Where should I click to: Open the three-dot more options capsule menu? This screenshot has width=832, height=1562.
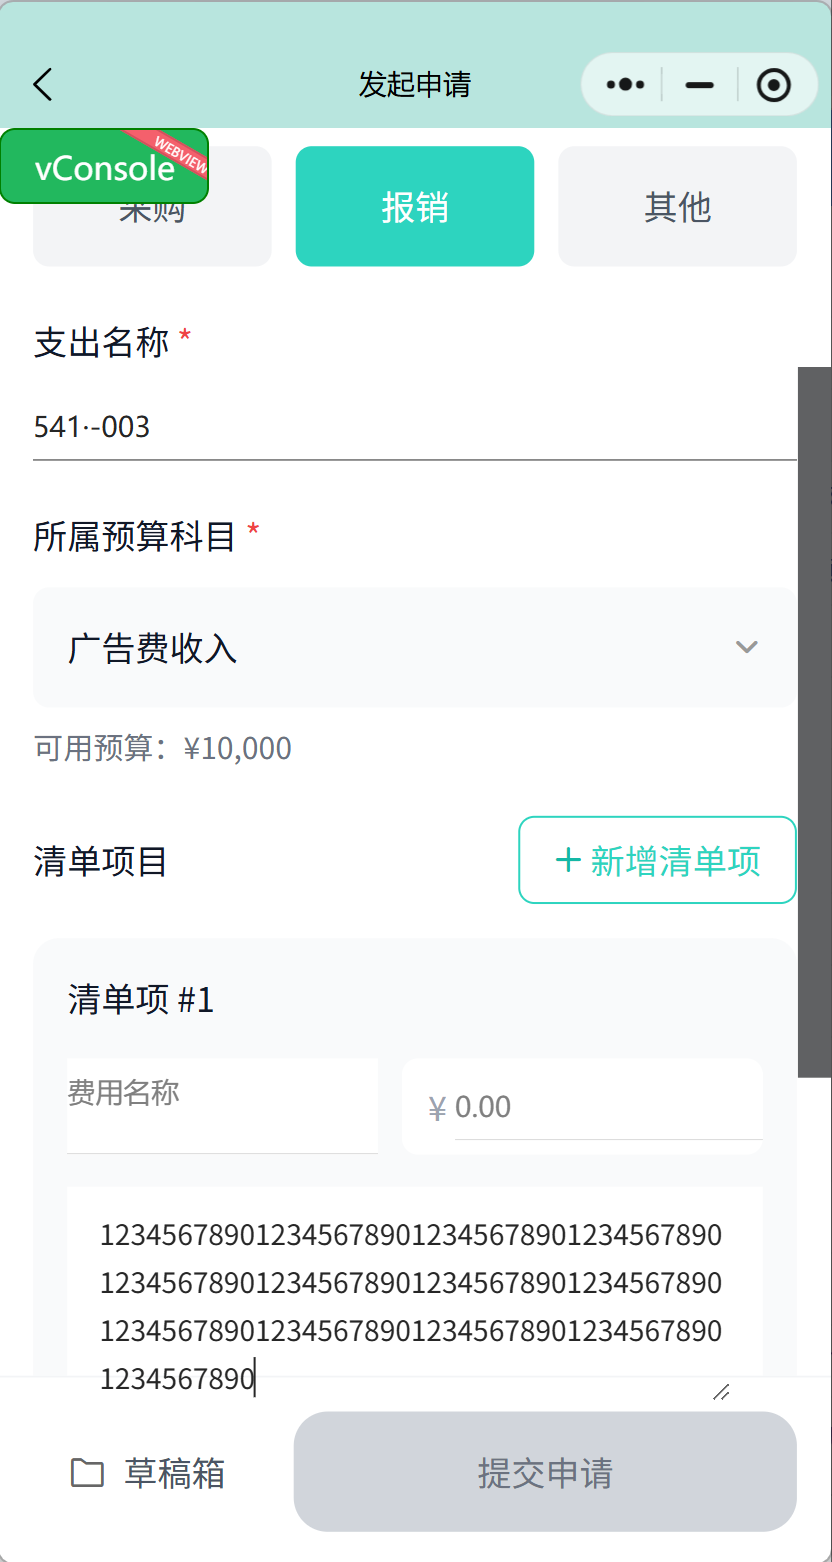click(623, 85)
